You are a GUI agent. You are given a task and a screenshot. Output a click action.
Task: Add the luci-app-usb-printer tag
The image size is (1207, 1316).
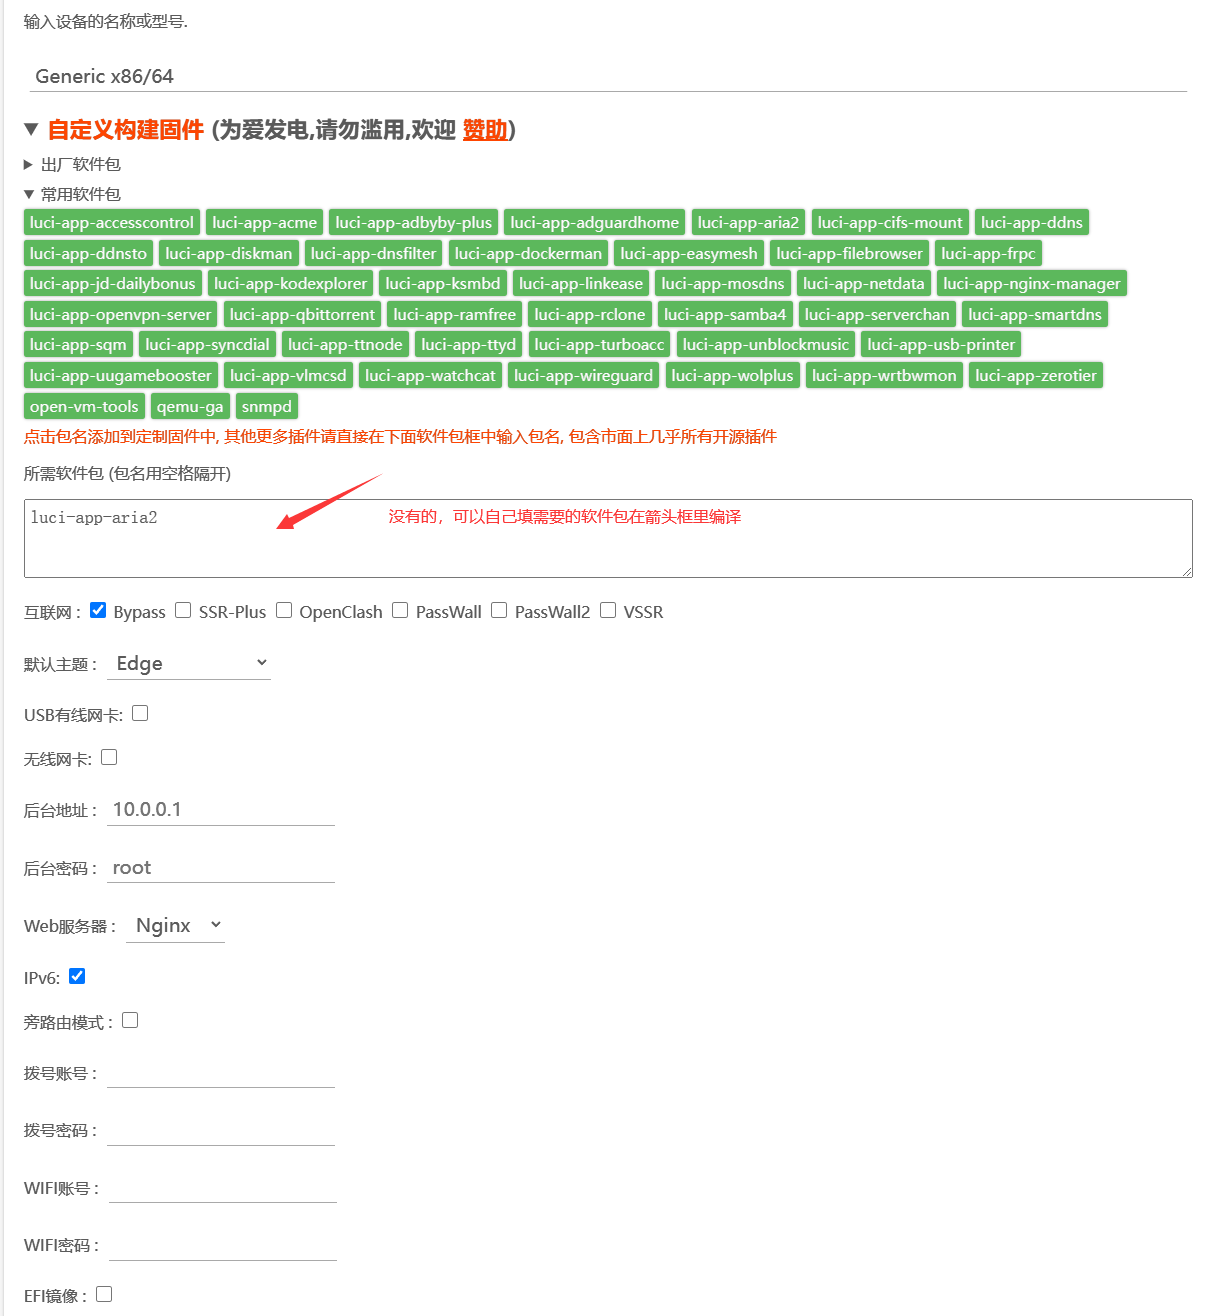941,344
